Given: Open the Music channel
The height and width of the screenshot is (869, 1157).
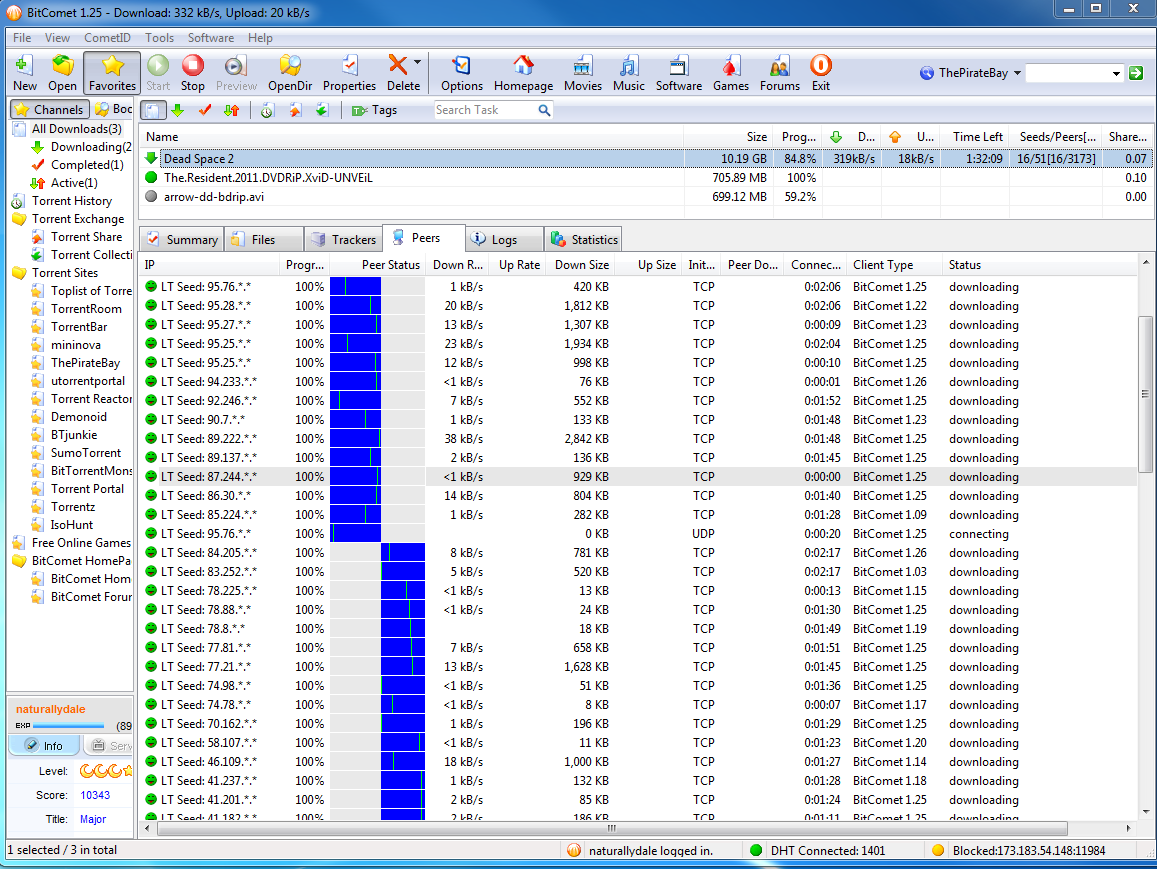Looking at the screenshot, I should point(629,73).
